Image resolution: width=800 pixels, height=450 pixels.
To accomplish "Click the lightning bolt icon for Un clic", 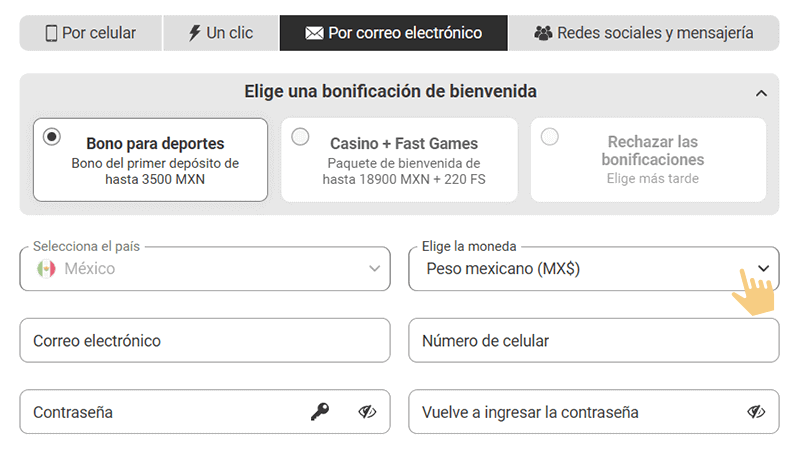I will coord(194,33).
